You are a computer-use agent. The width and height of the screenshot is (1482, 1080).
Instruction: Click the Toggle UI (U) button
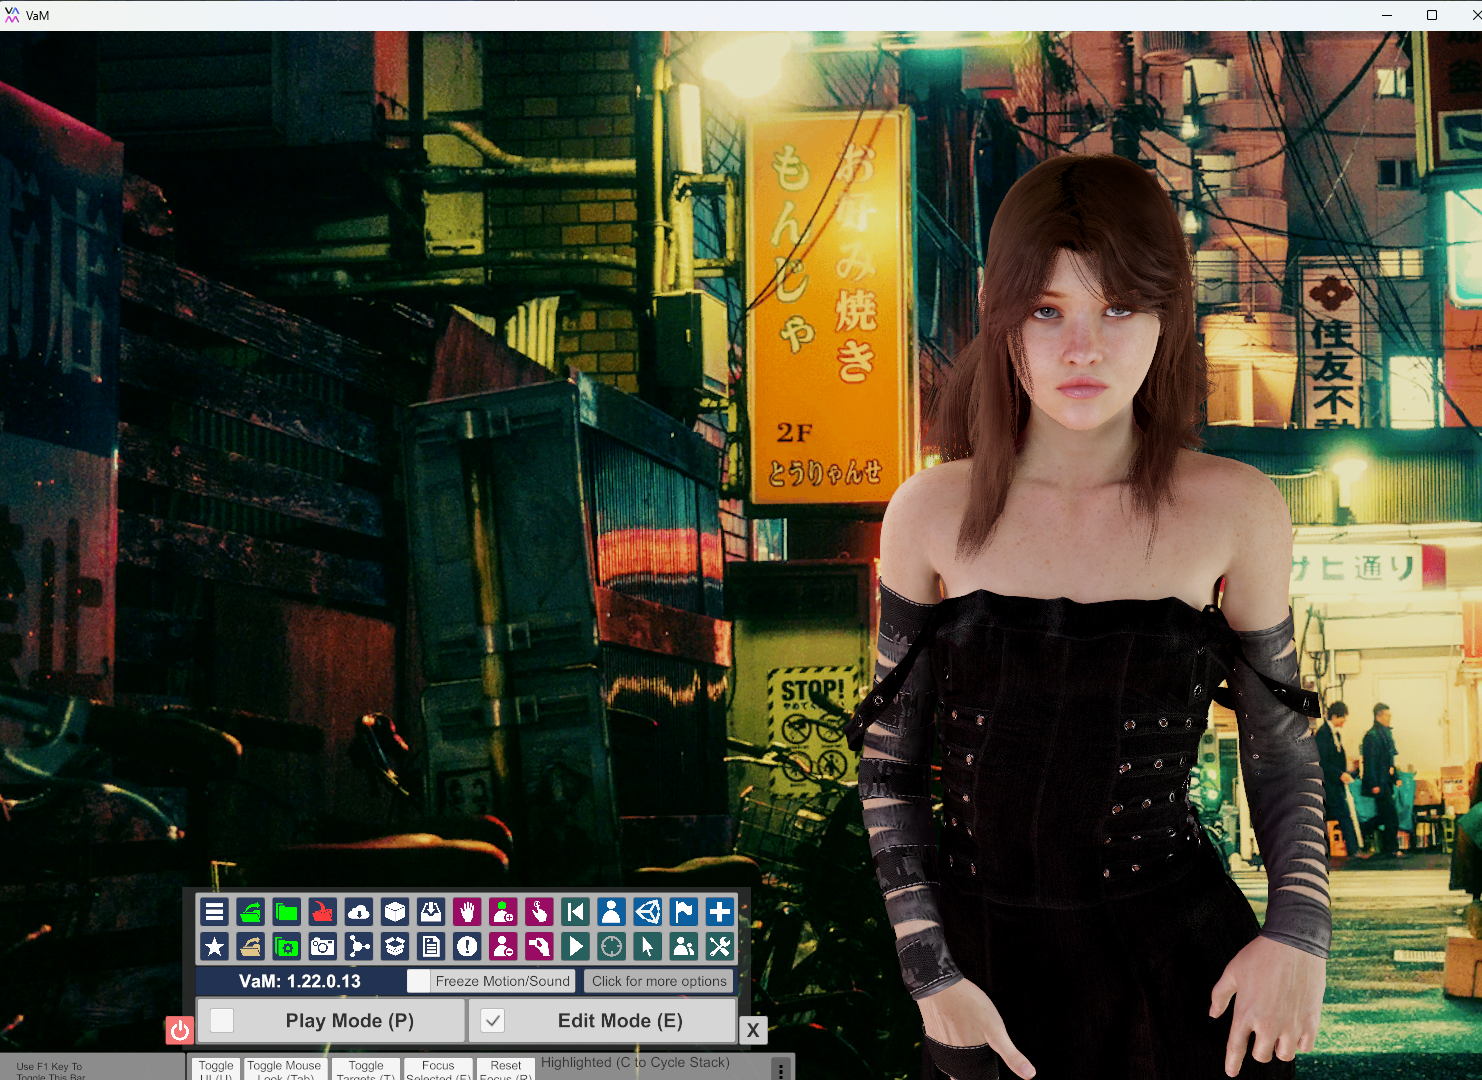click(216, 1069)
